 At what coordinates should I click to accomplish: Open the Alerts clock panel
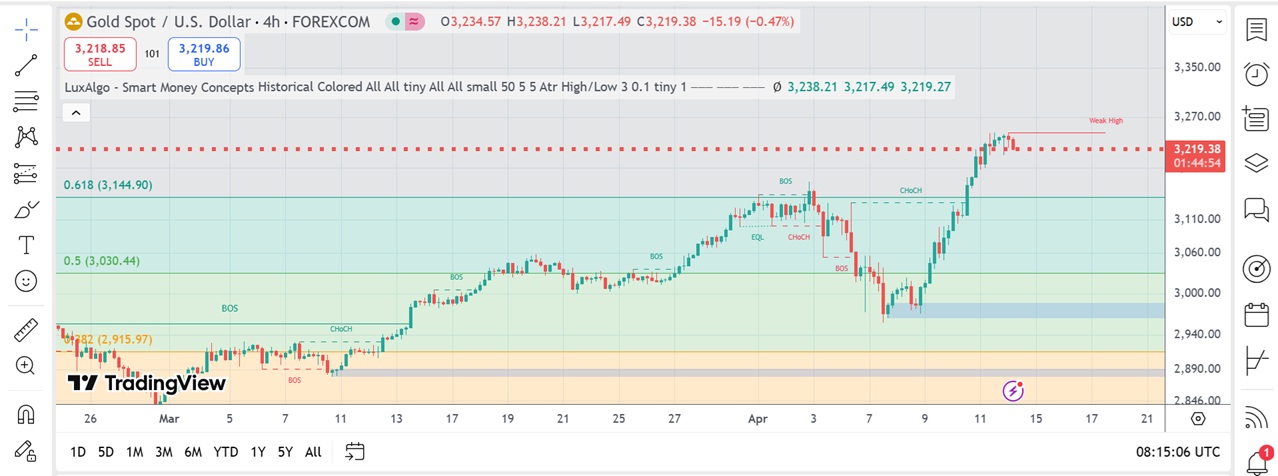click(x=1255, y=73)
